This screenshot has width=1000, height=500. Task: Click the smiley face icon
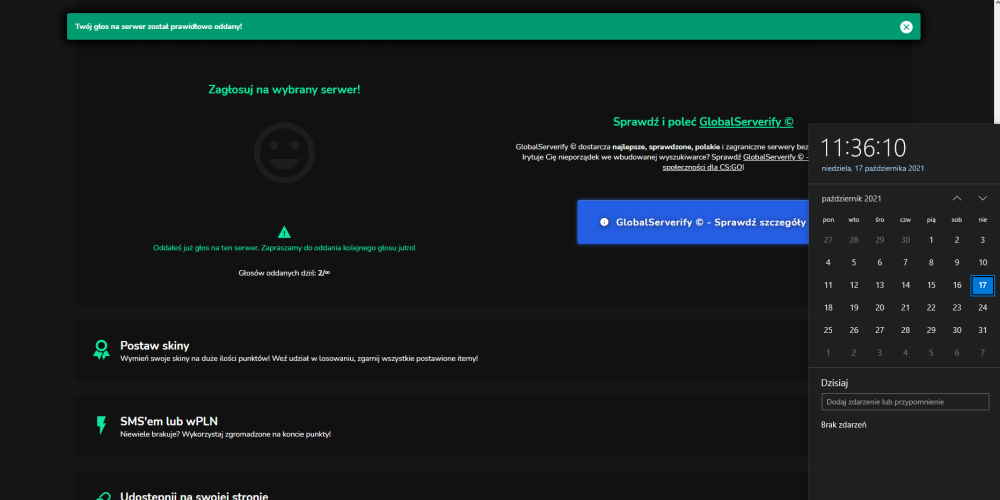click(284, 153)
